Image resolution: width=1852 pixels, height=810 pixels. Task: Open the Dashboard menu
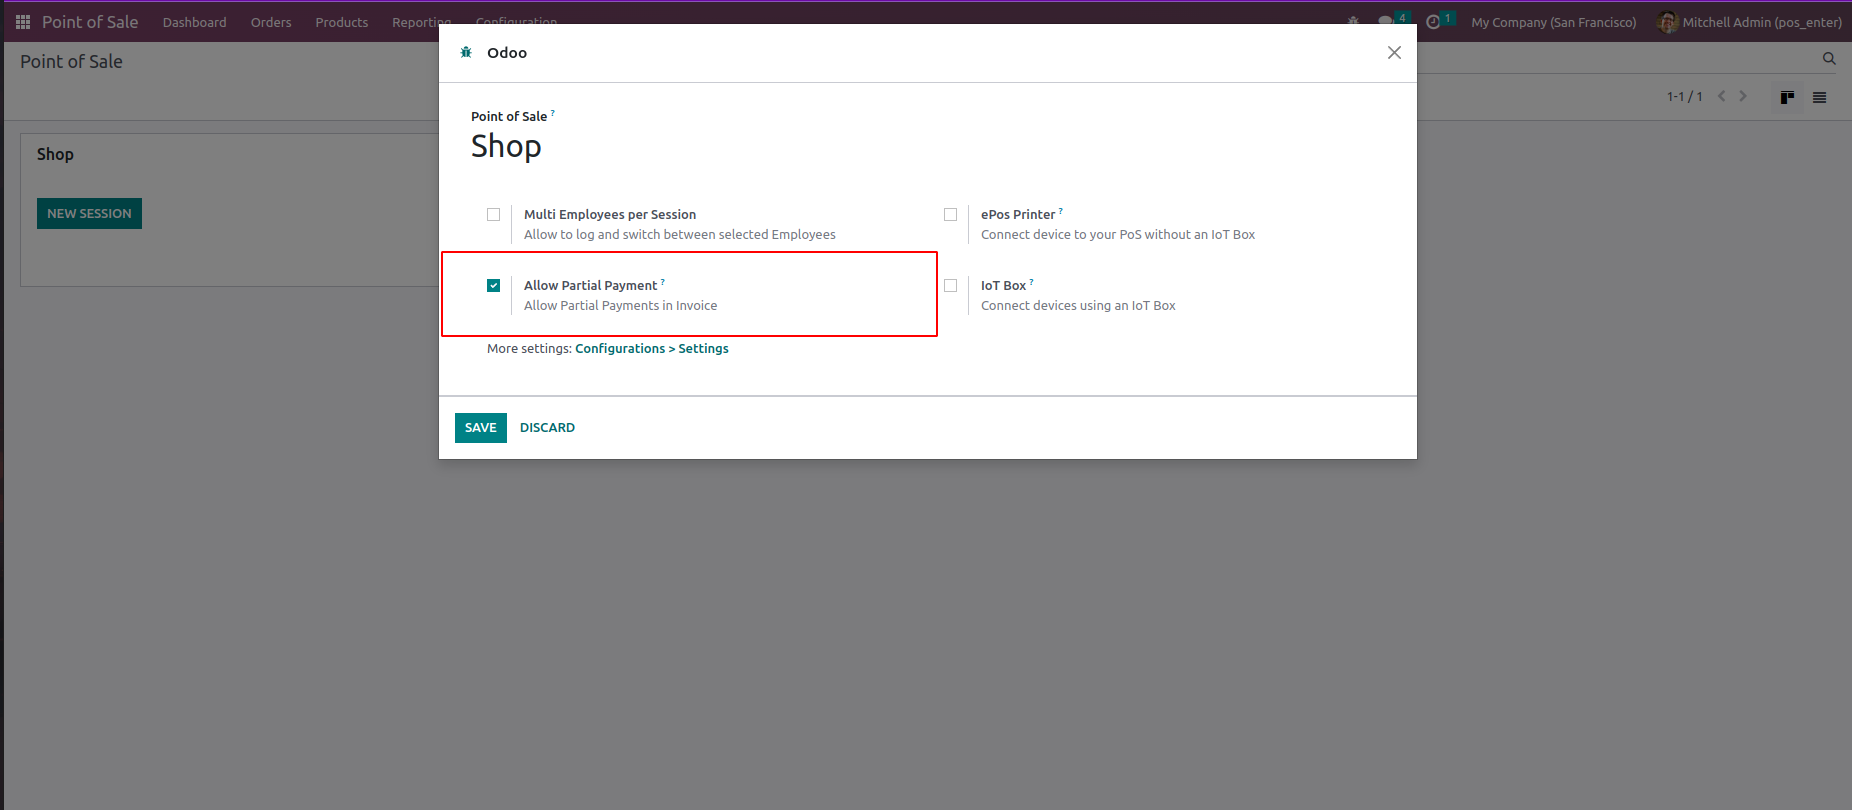pos(195,22)
